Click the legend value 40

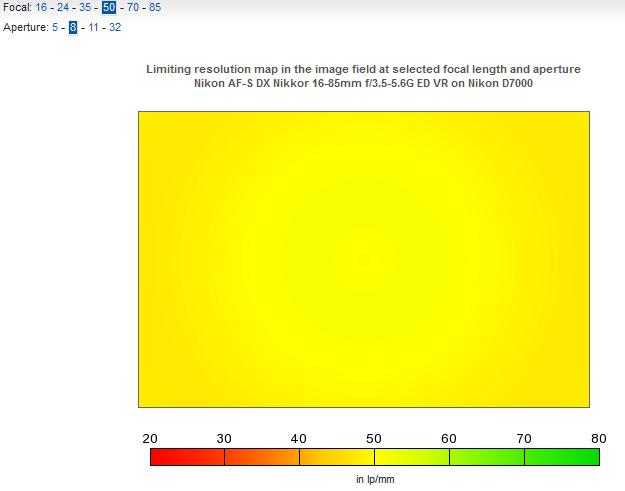[x=299, y=438]
